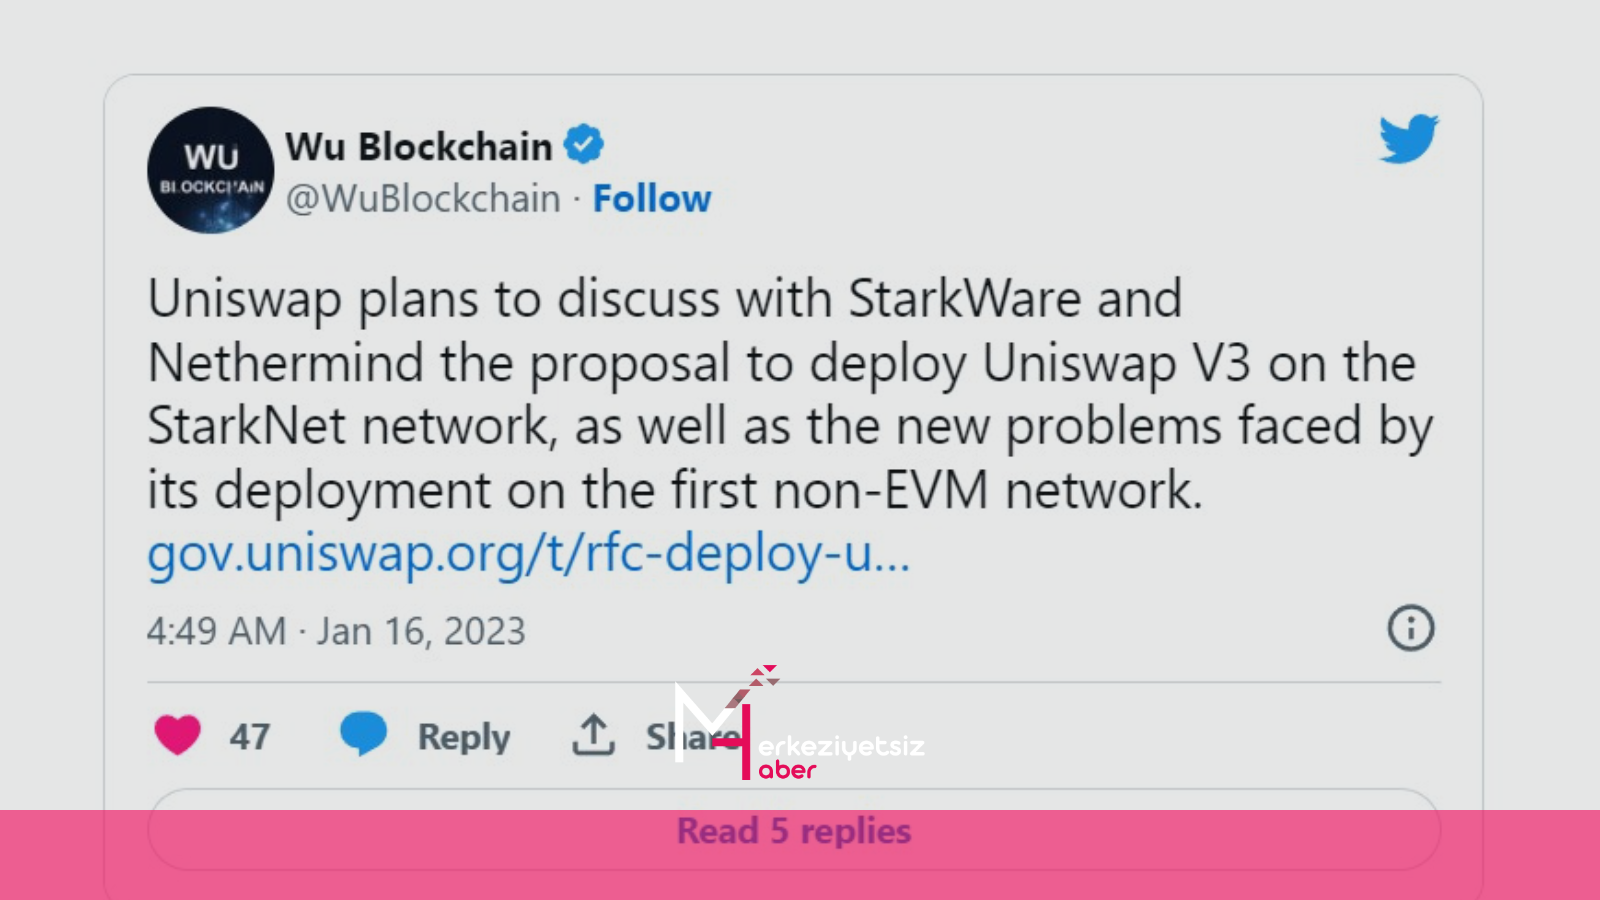Click the Read 5 replies button
1600x900 pixels.
pyautogui.click(x=794, y=831)
